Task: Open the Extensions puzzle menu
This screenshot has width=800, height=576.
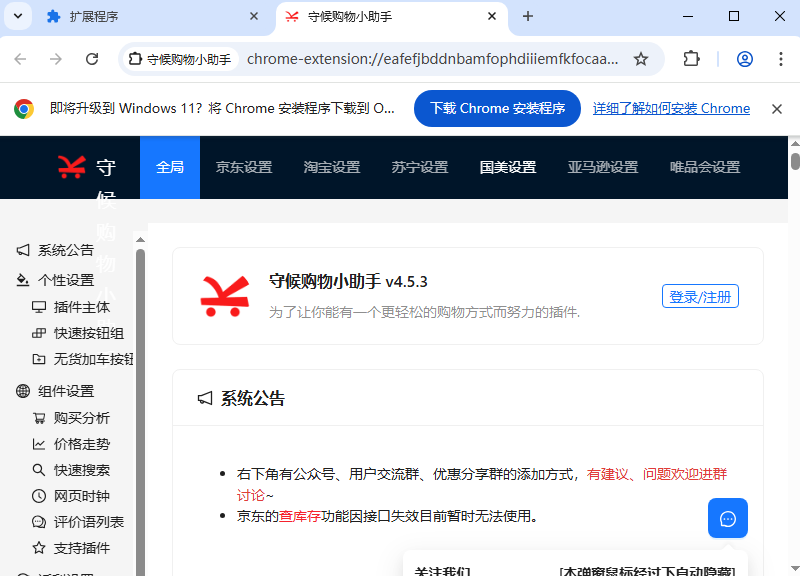Action: (x=691, y=59)
